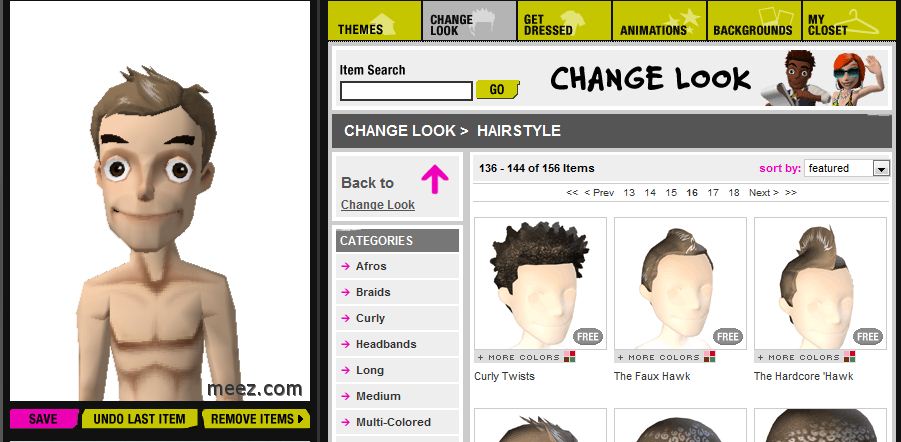Screen dimensions: 901x442
Task: Click the Undo Last Item button
Action: [x=140, y=419]
